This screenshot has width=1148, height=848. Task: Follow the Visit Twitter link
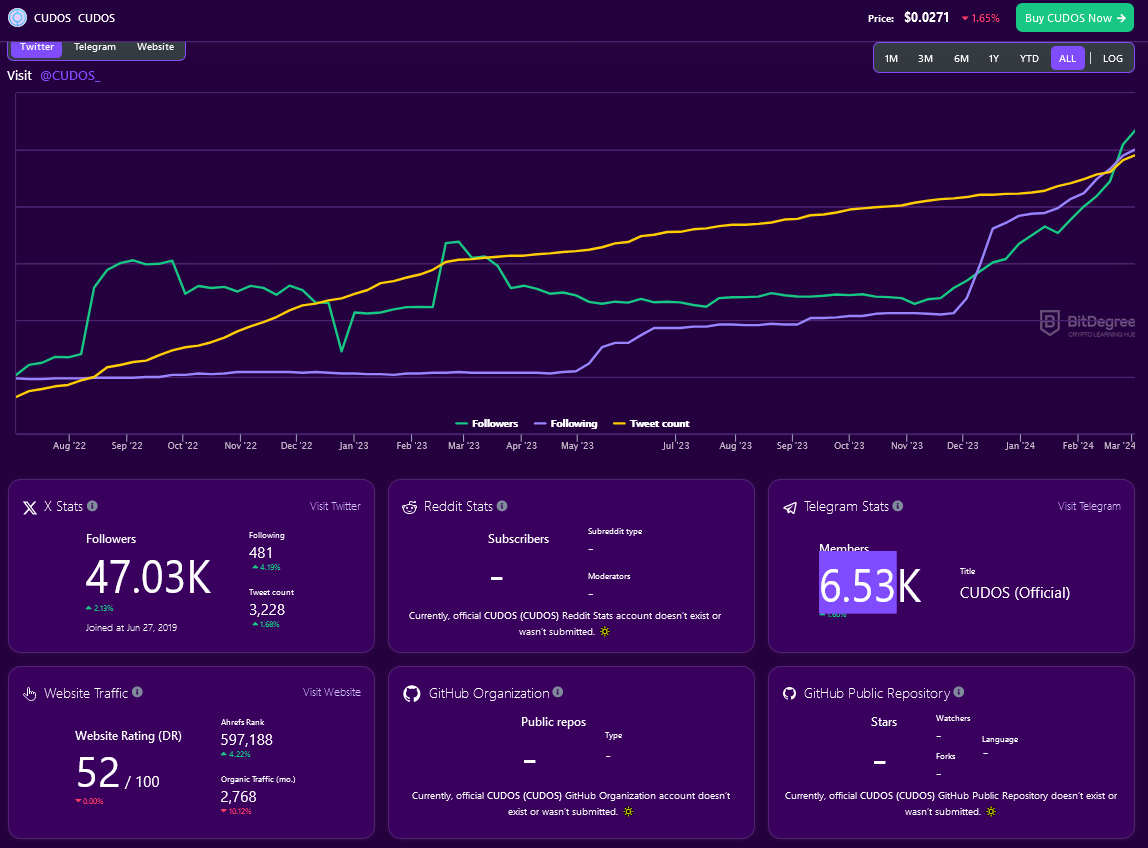pyautogui.click(x=335, y=507)
